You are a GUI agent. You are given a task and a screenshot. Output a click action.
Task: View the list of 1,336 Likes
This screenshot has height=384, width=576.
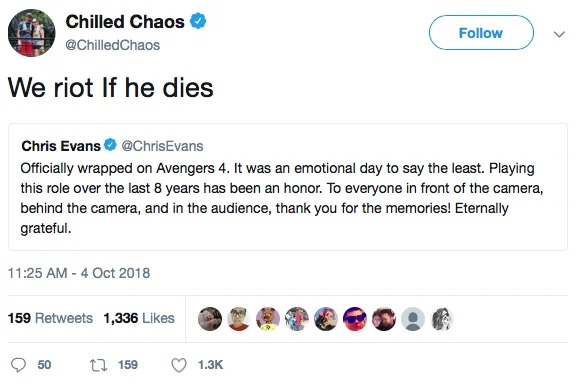[x=139, y=318]
